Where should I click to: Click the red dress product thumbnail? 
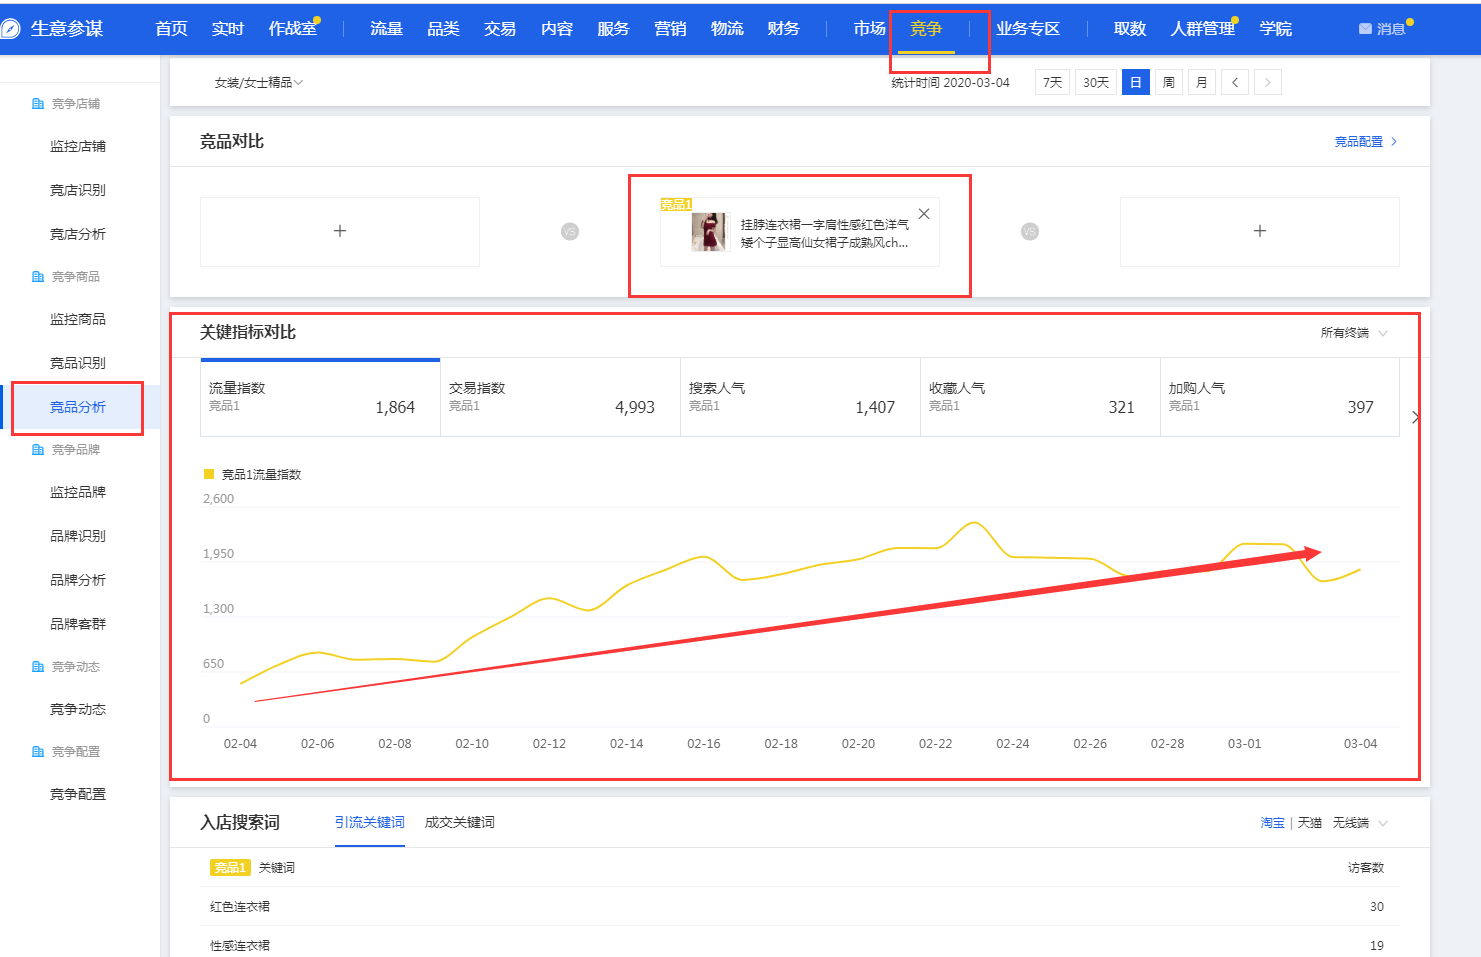708,232
